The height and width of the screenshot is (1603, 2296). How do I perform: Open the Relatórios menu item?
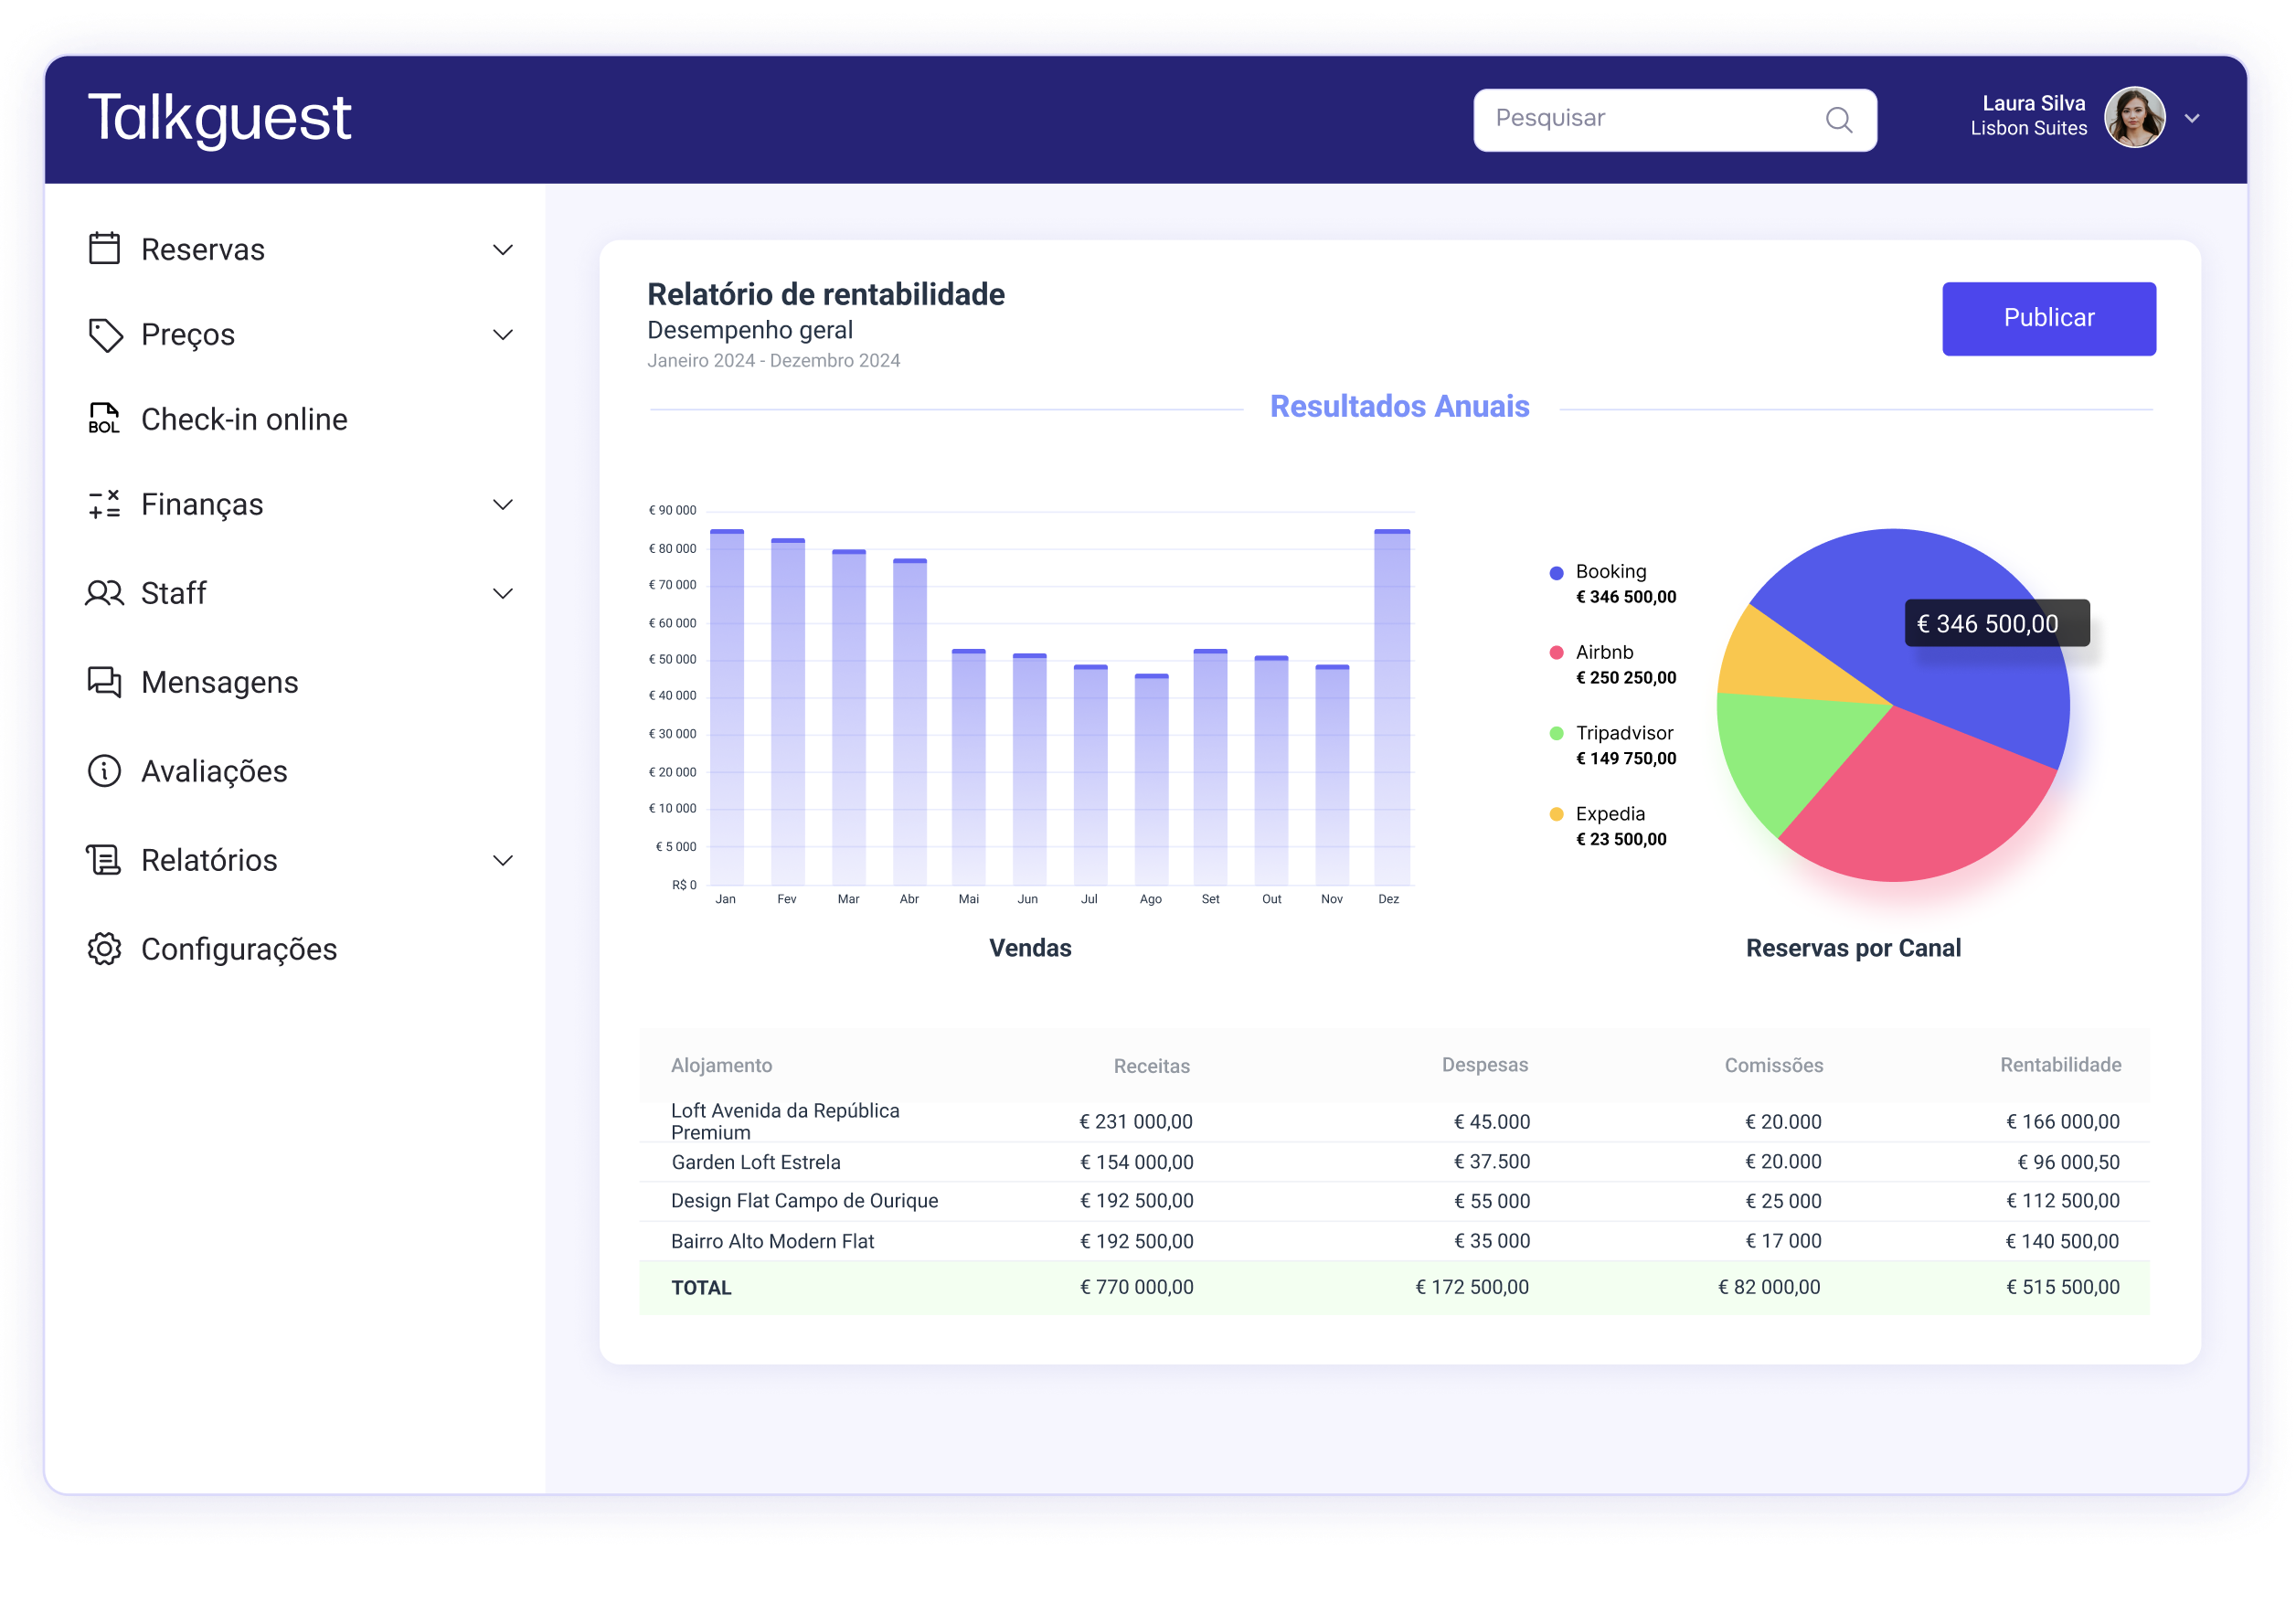(x=209, y=860)
